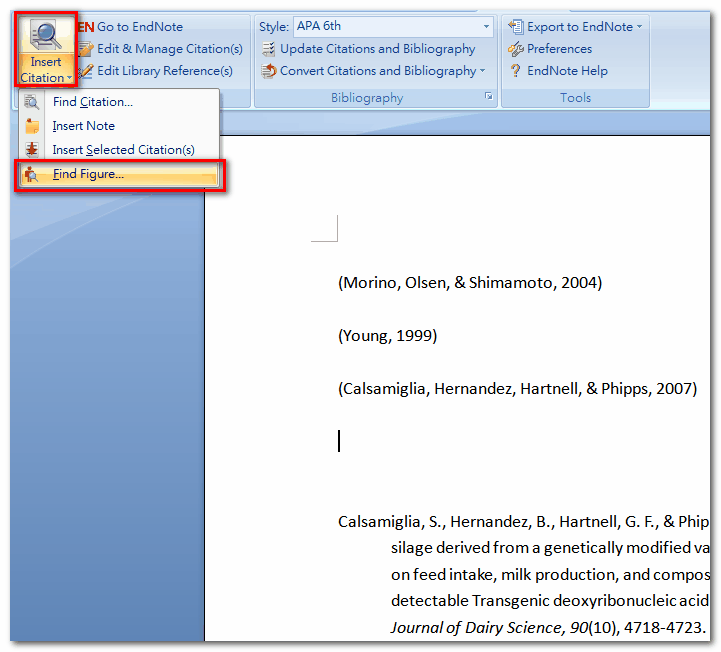Viewport: 721px width, 652px height.
Task: Click the Journal of Dairy Science text
Action: pyautogui.click(x=475, y=627)
